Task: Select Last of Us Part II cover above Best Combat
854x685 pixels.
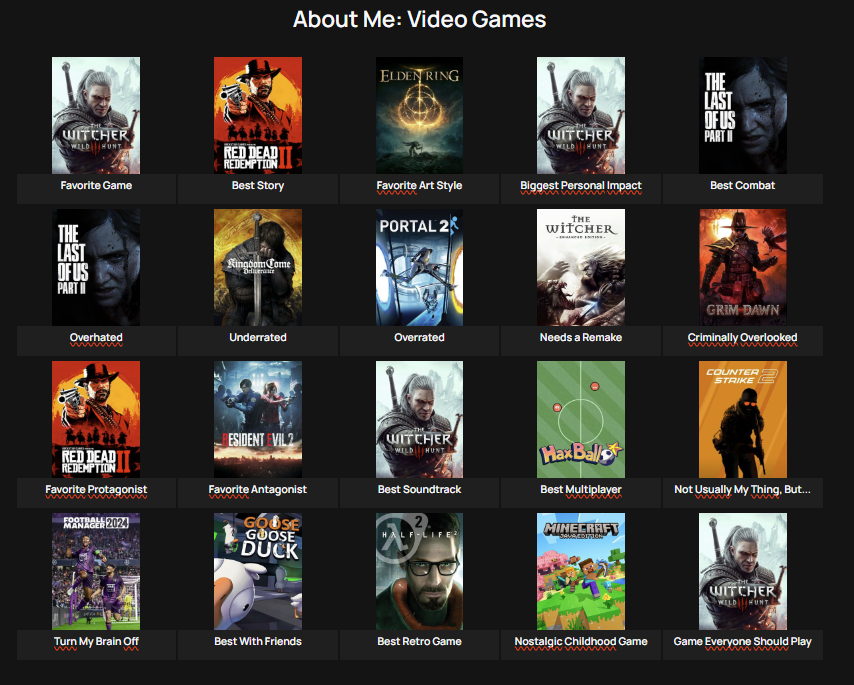Action: click(743, 115)
